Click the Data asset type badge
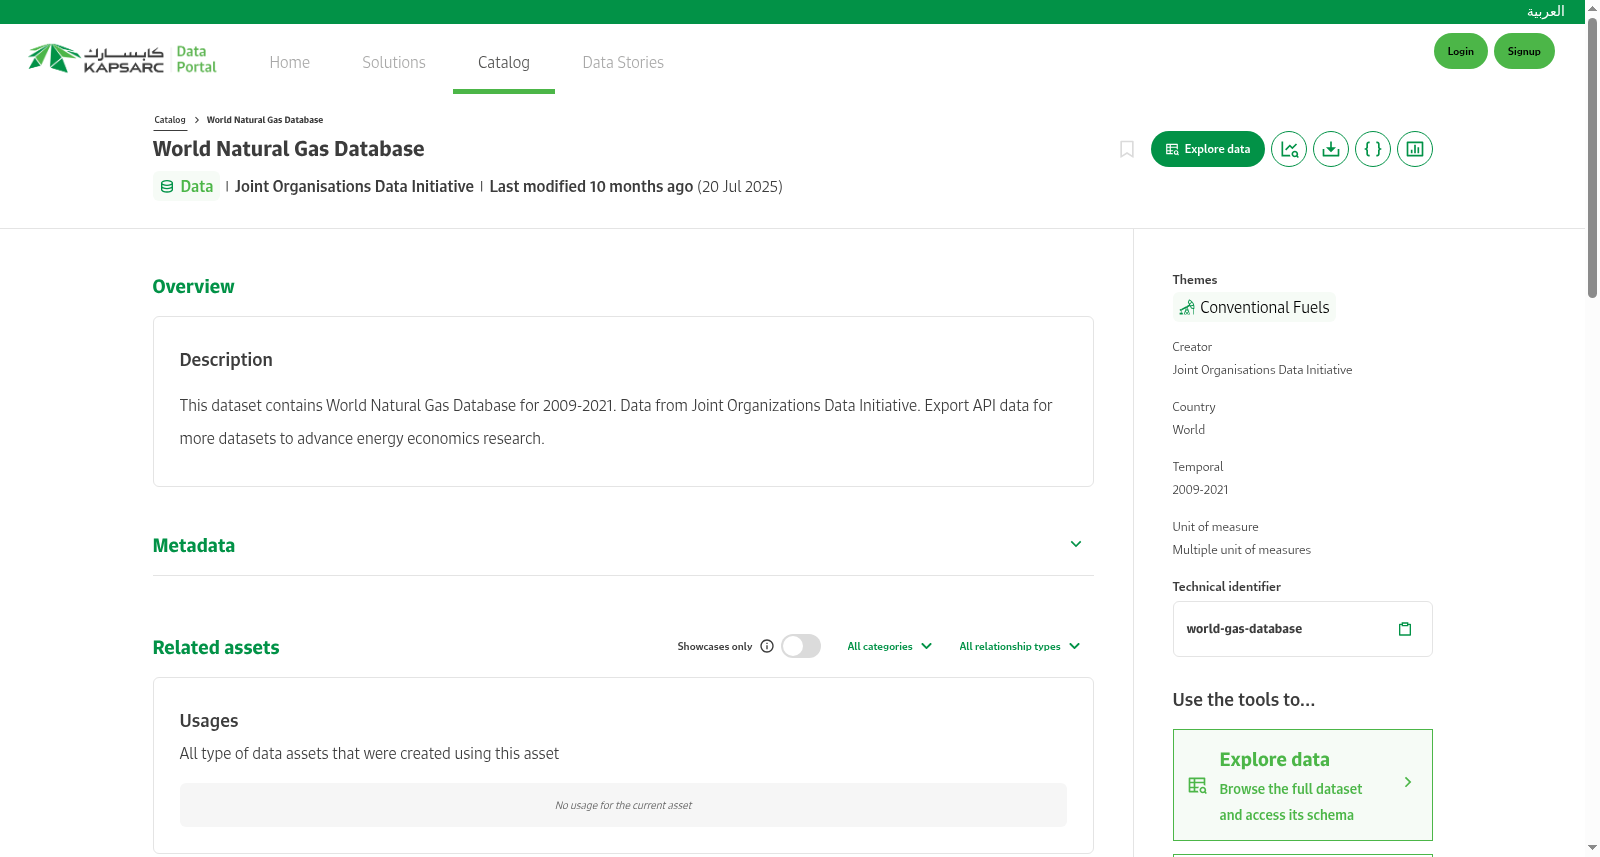1600x857 pixels. [187, 186]
